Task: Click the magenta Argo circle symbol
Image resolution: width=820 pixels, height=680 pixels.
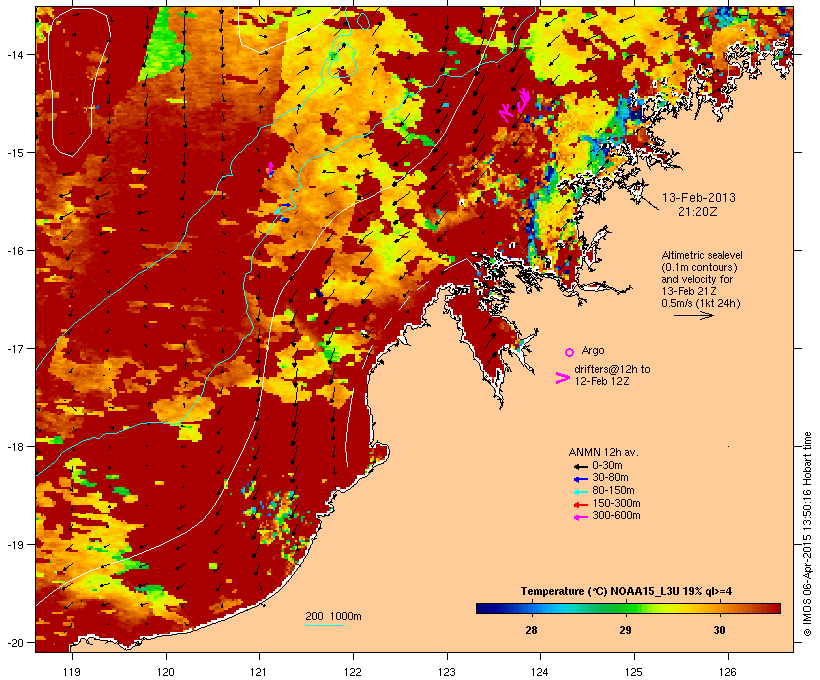Action: (x=569, y=352)
